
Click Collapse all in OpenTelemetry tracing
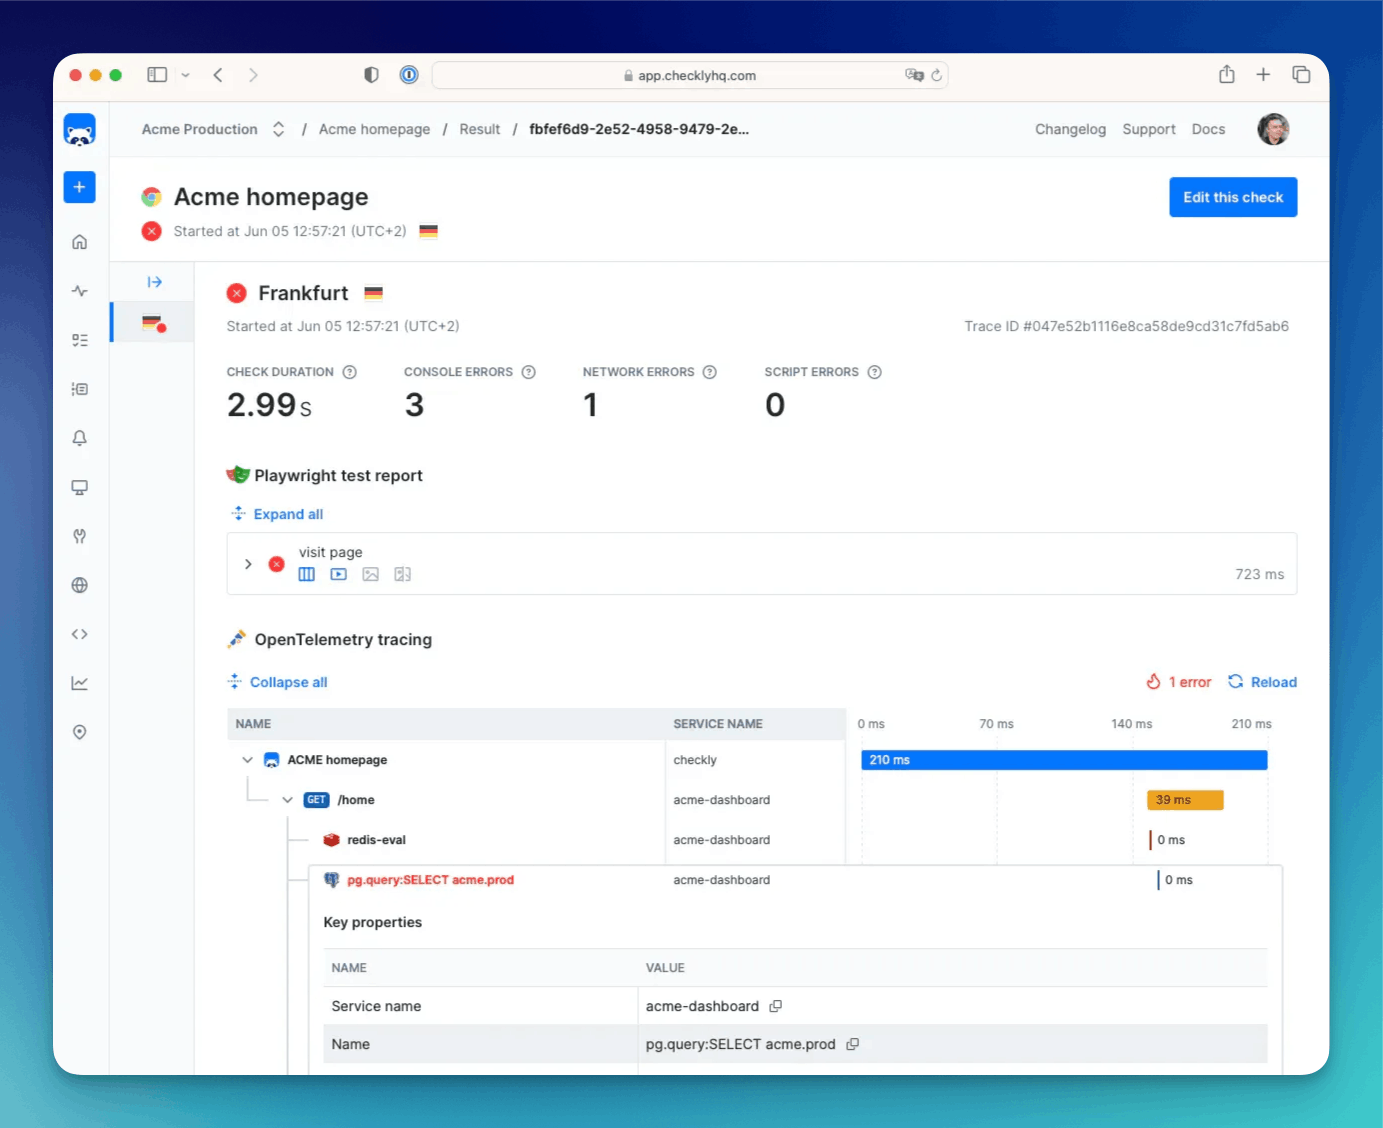(278, 682)
